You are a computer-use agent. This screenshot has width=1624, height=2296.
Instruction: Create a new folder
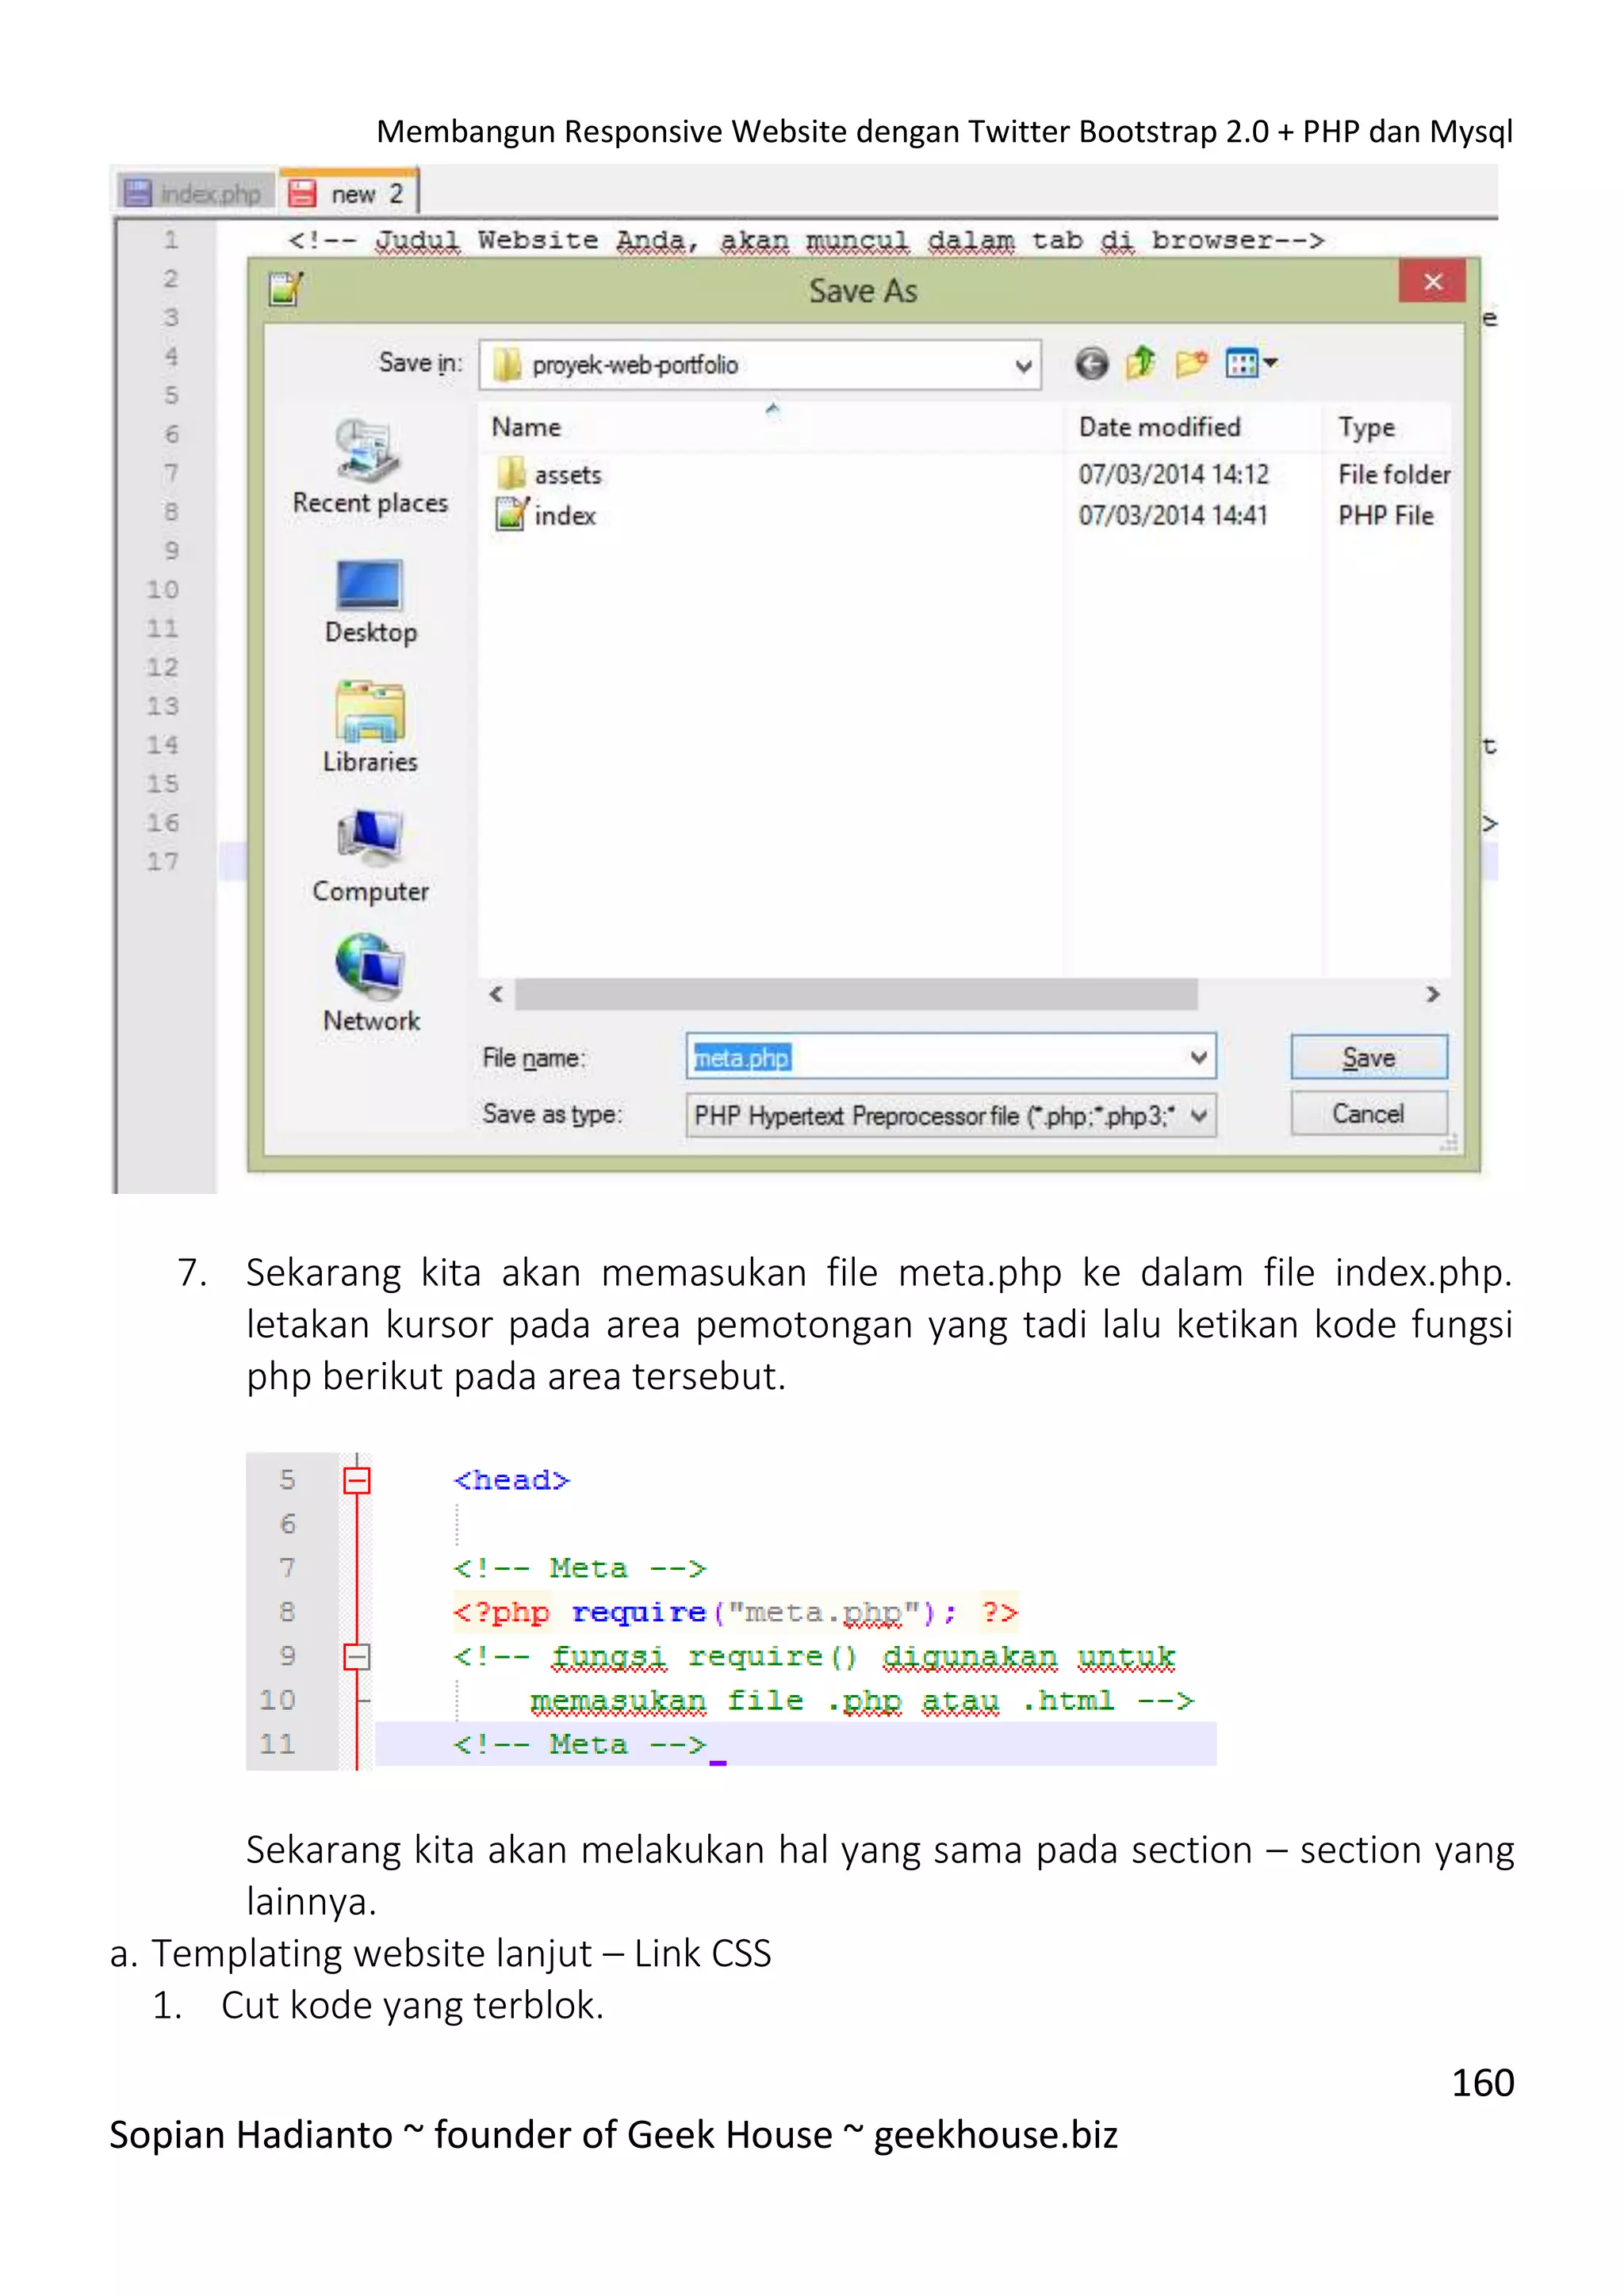pyautogui.click(x=1191, y=363)
